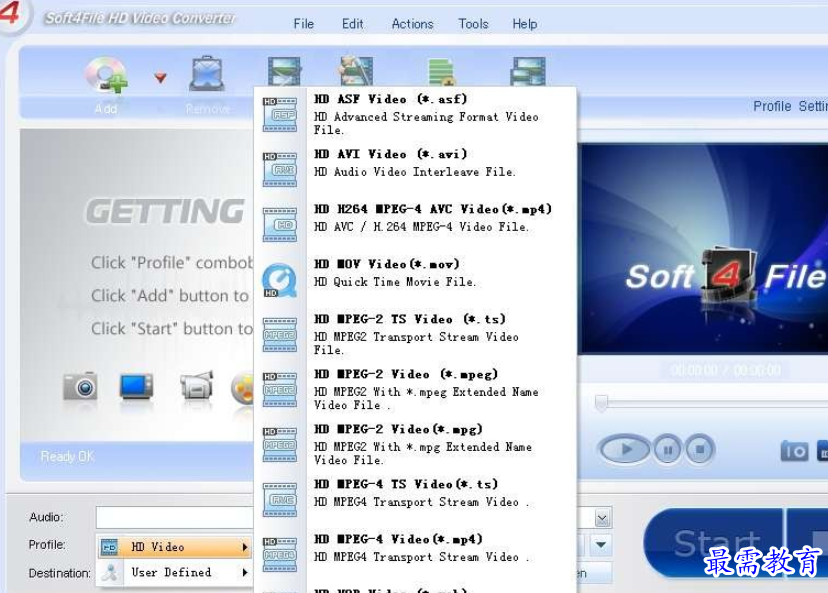Move the preview seek slider handle
This screenshot has width=828, height=593.
click(601, 403)
